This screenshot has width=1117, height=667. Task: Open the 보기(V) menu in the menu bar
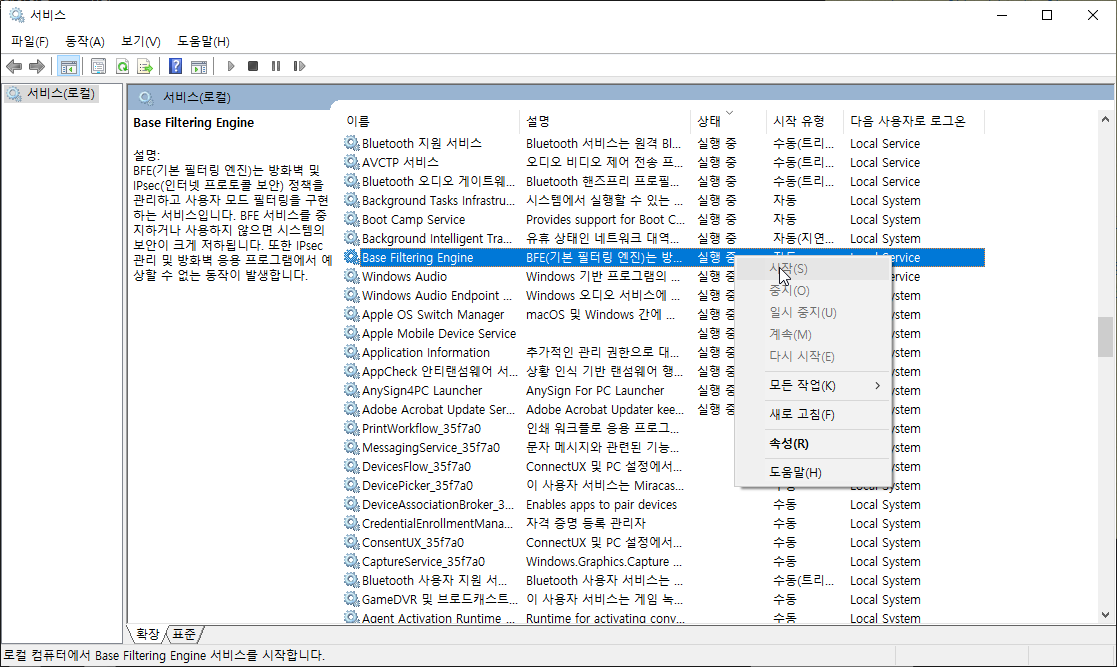click(140, 41)
